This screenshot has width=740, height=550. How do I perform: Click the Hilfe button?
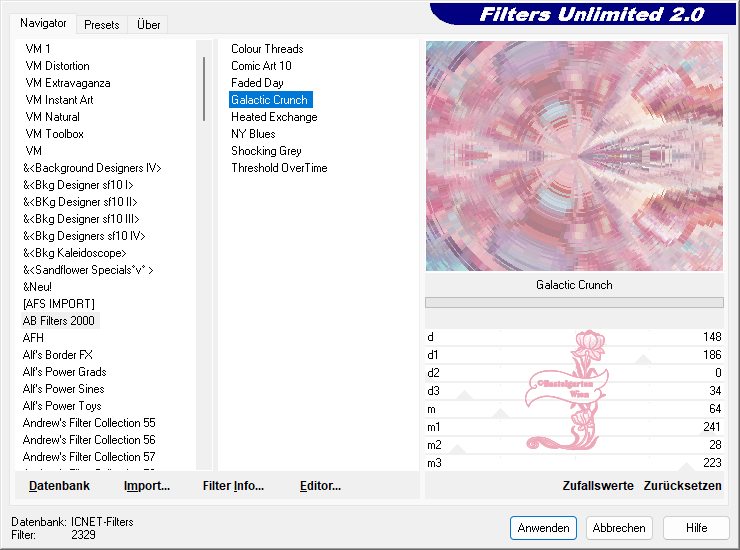pos(696,528)
